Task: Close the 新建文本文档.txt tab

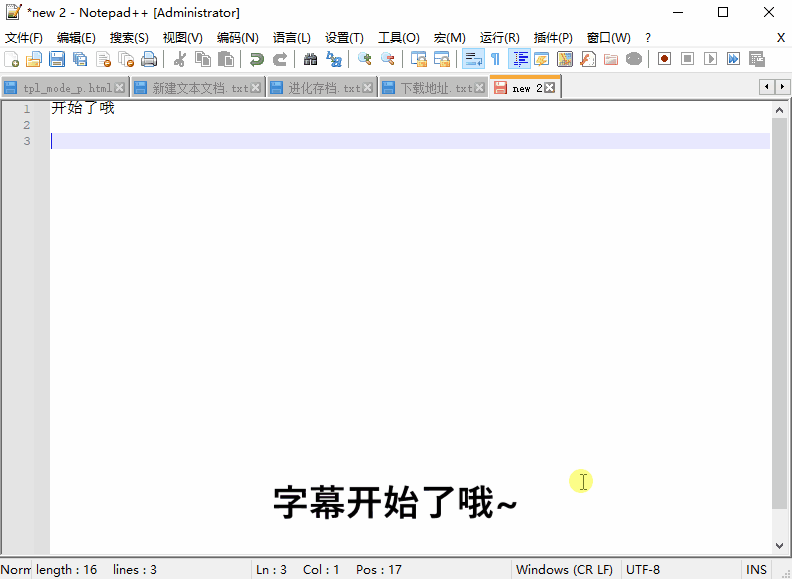Action: (x=256, y=88)
